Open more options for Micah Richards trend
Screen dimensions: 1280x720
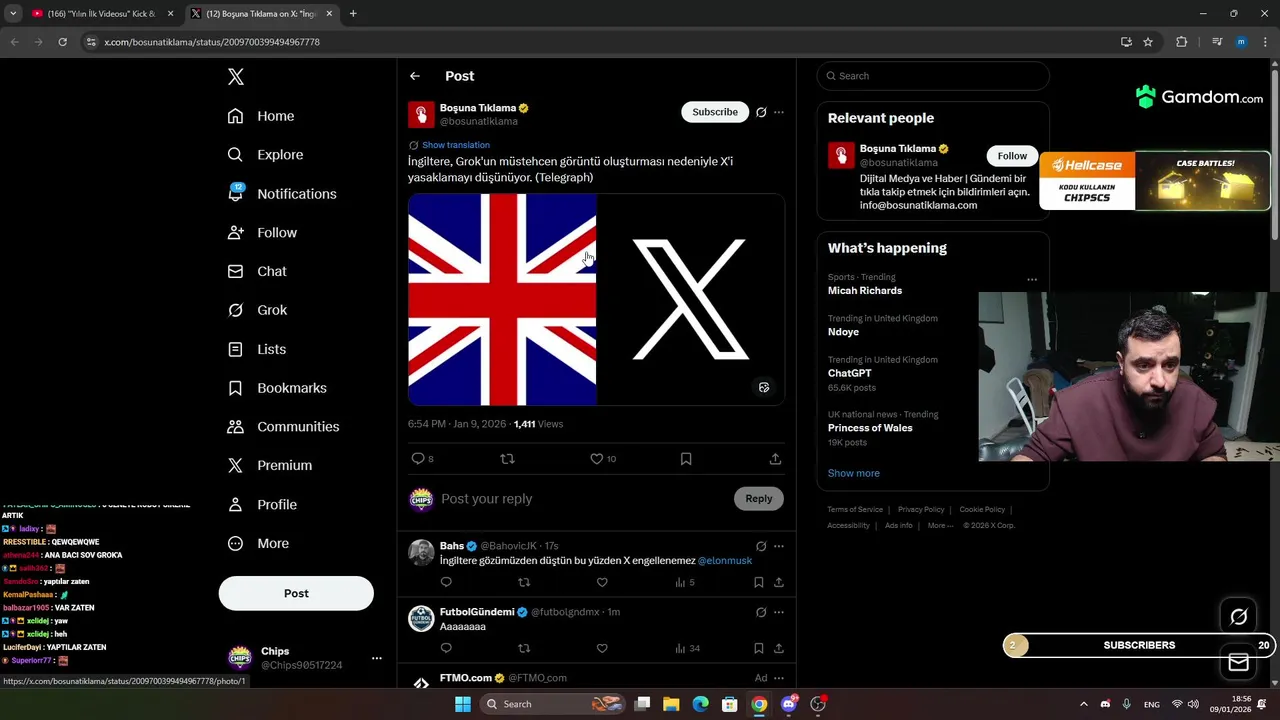1032,279
